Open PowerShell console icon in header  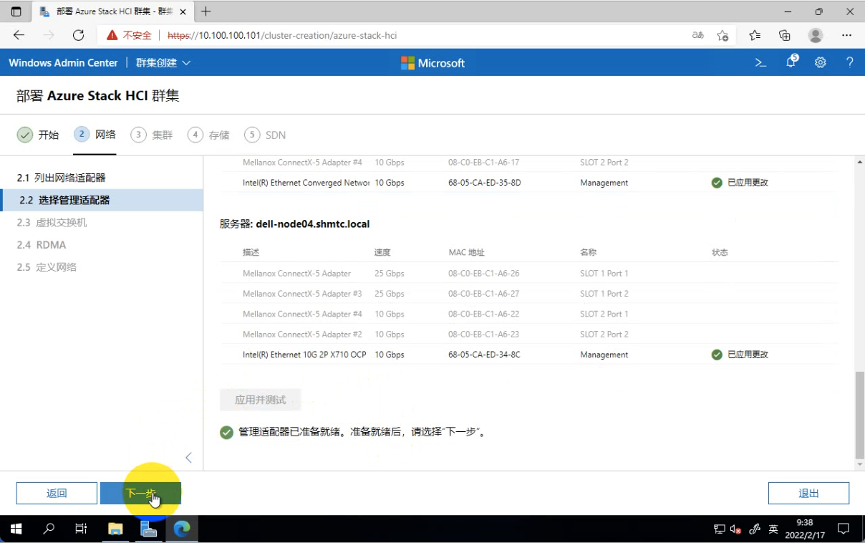(761, 63)
